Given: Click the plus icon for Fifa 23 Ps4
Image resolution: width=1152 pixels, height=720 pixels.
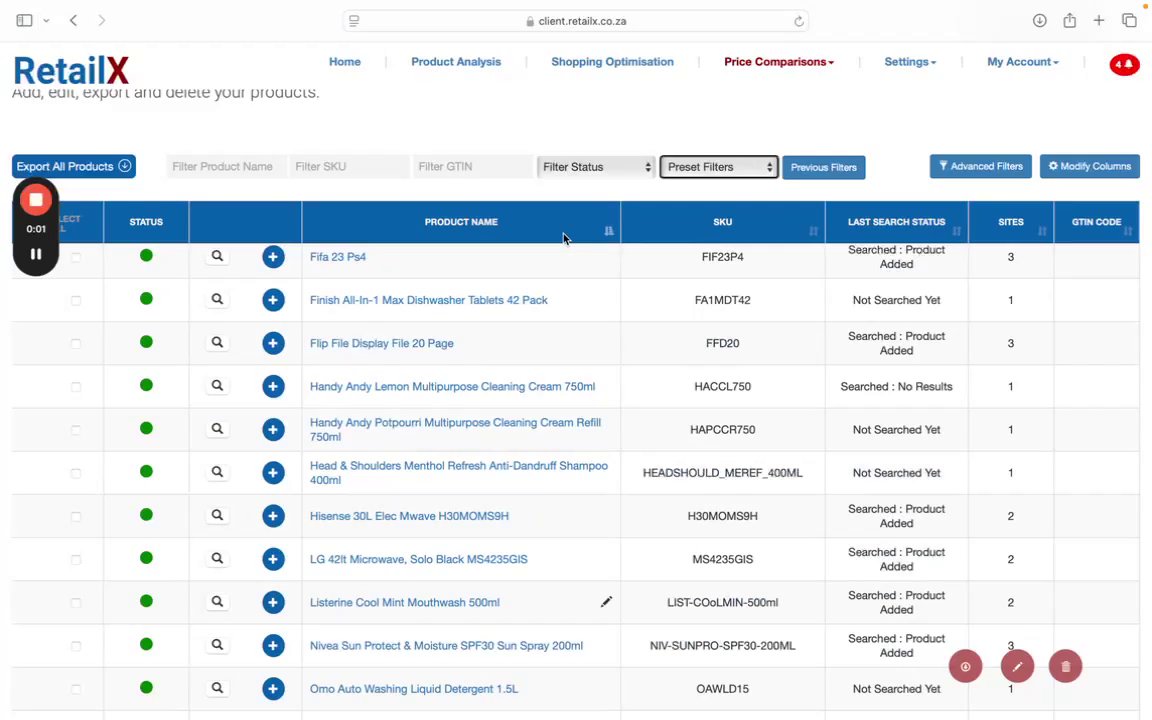Looking at the screenshot, I should [x=273, y=257].
